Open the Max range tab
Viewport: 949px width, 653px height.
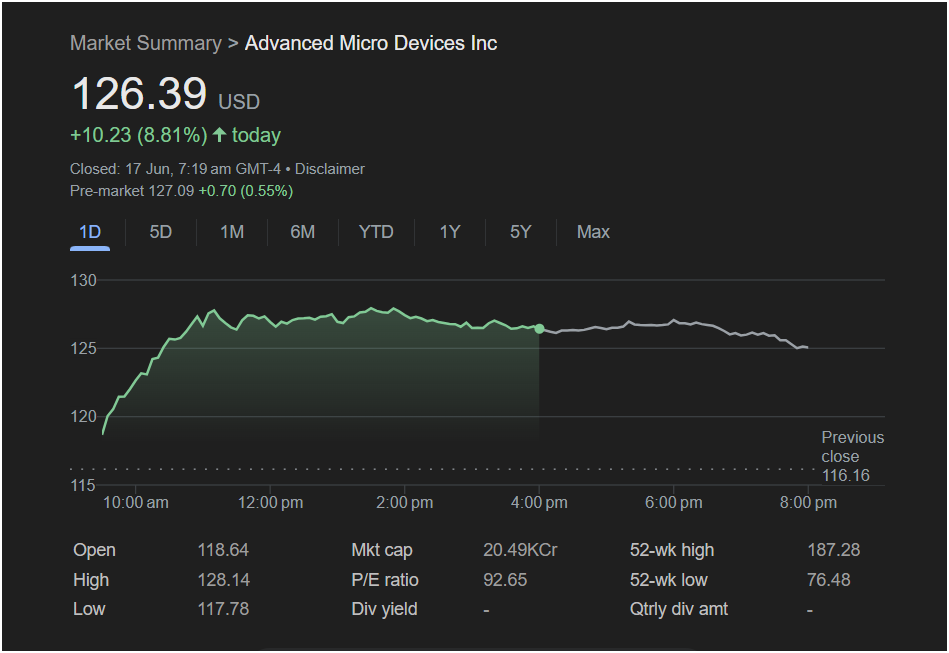(593, 232)
